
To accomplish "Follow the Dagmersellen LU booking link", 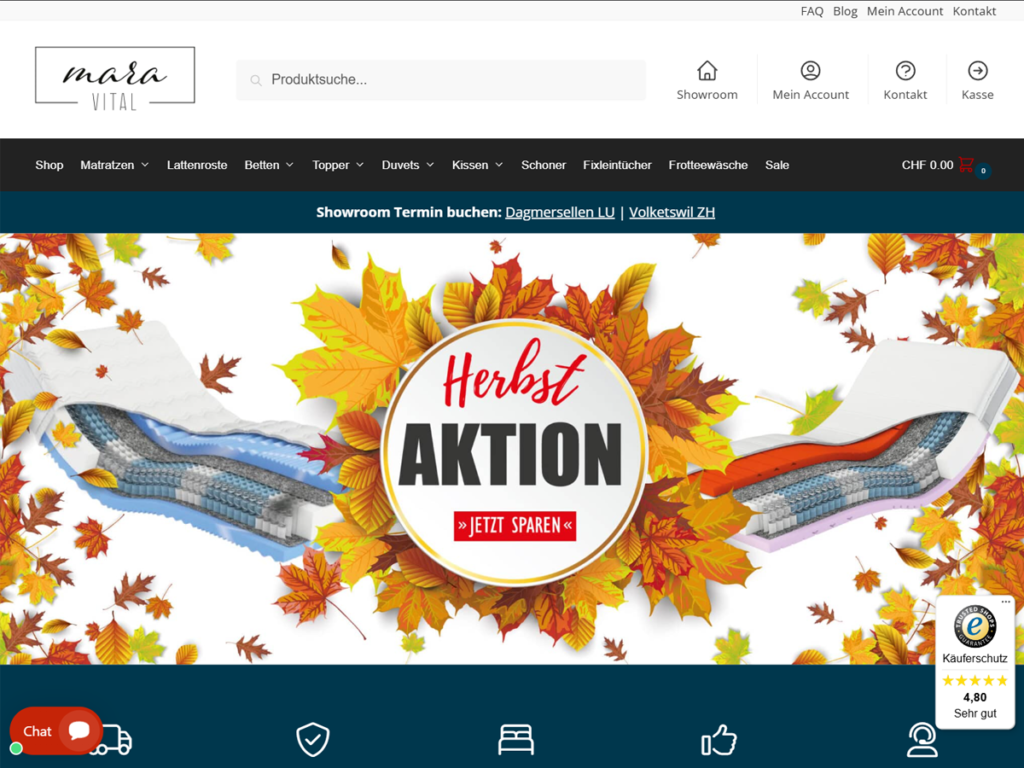I will (x=560, y=212).
